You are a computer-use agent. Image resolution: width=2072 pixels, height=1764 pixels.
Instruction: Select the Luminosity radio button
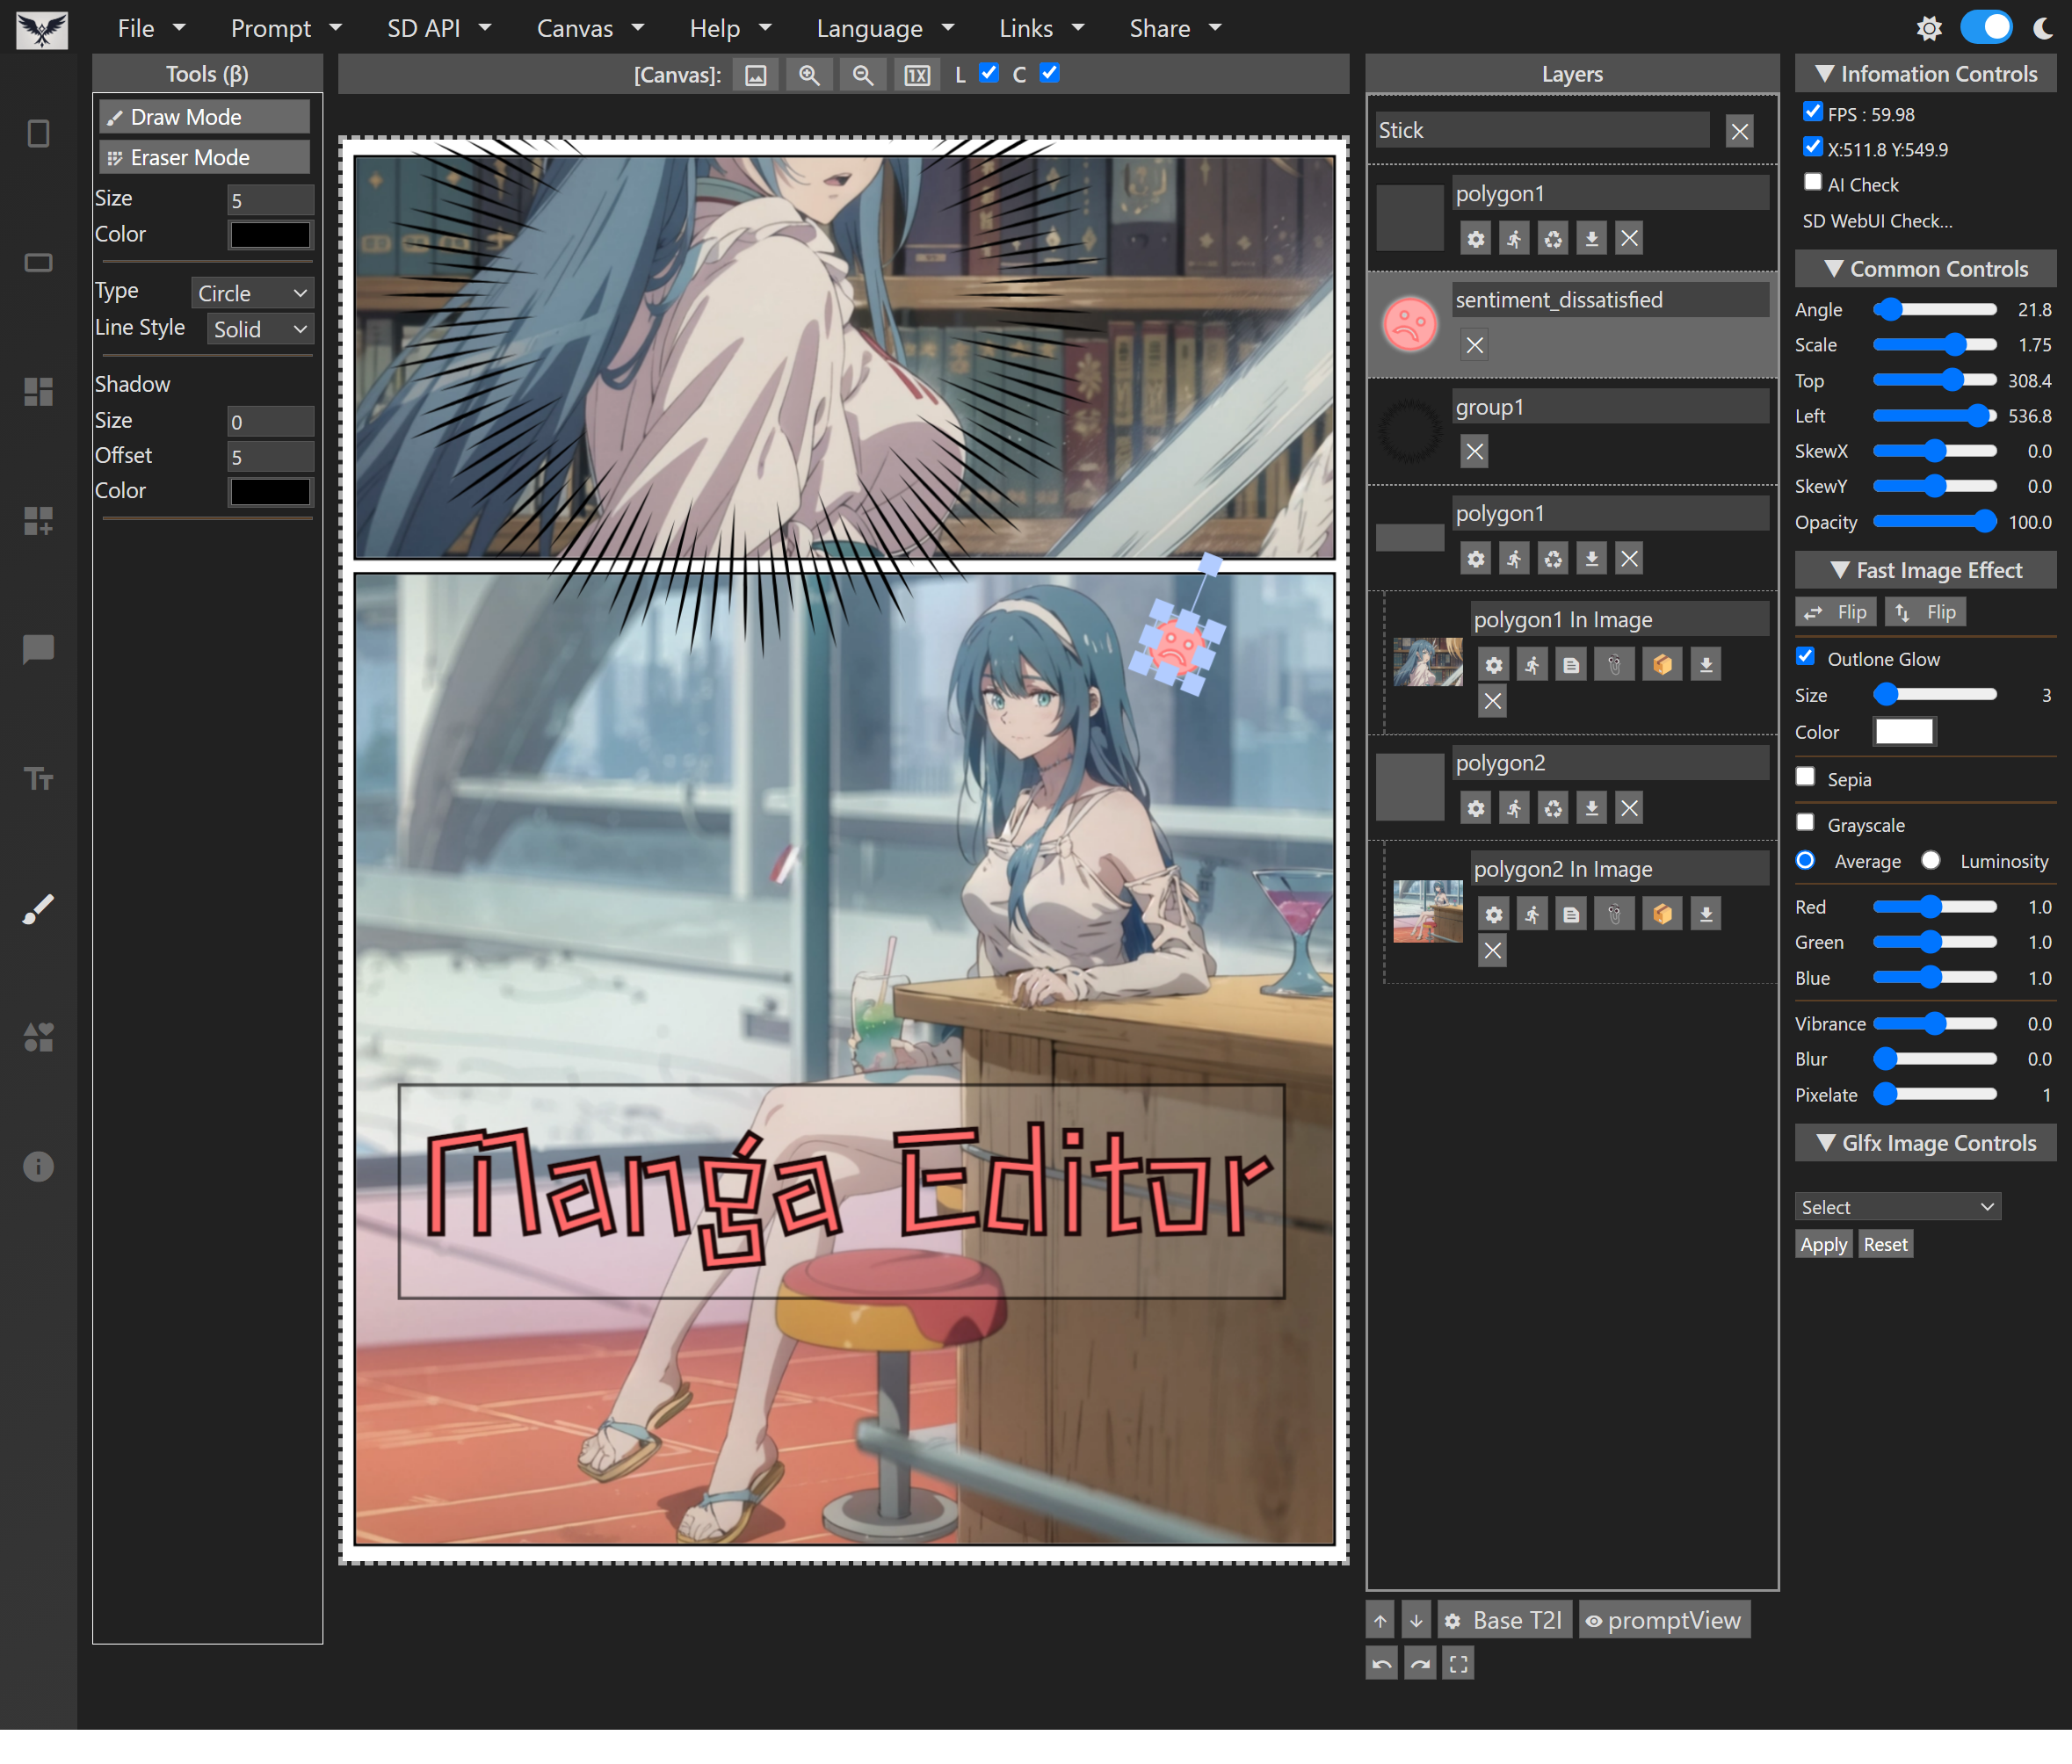[x=1930, y=861]
